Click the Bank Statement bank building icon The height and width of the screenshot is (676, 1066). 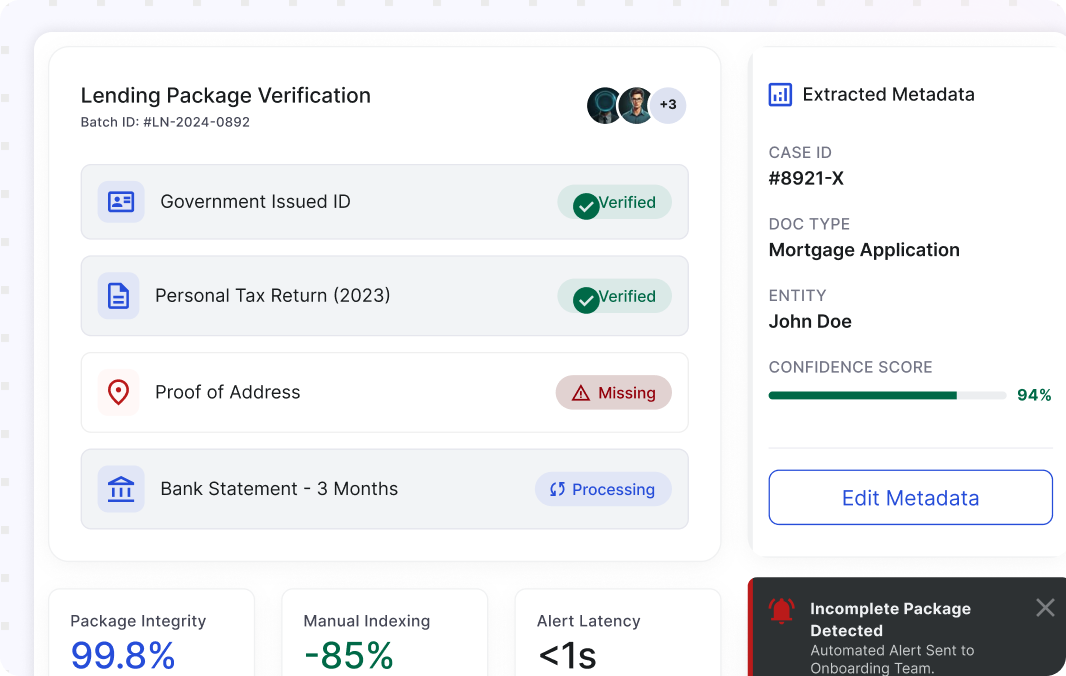tap(121, 489)
